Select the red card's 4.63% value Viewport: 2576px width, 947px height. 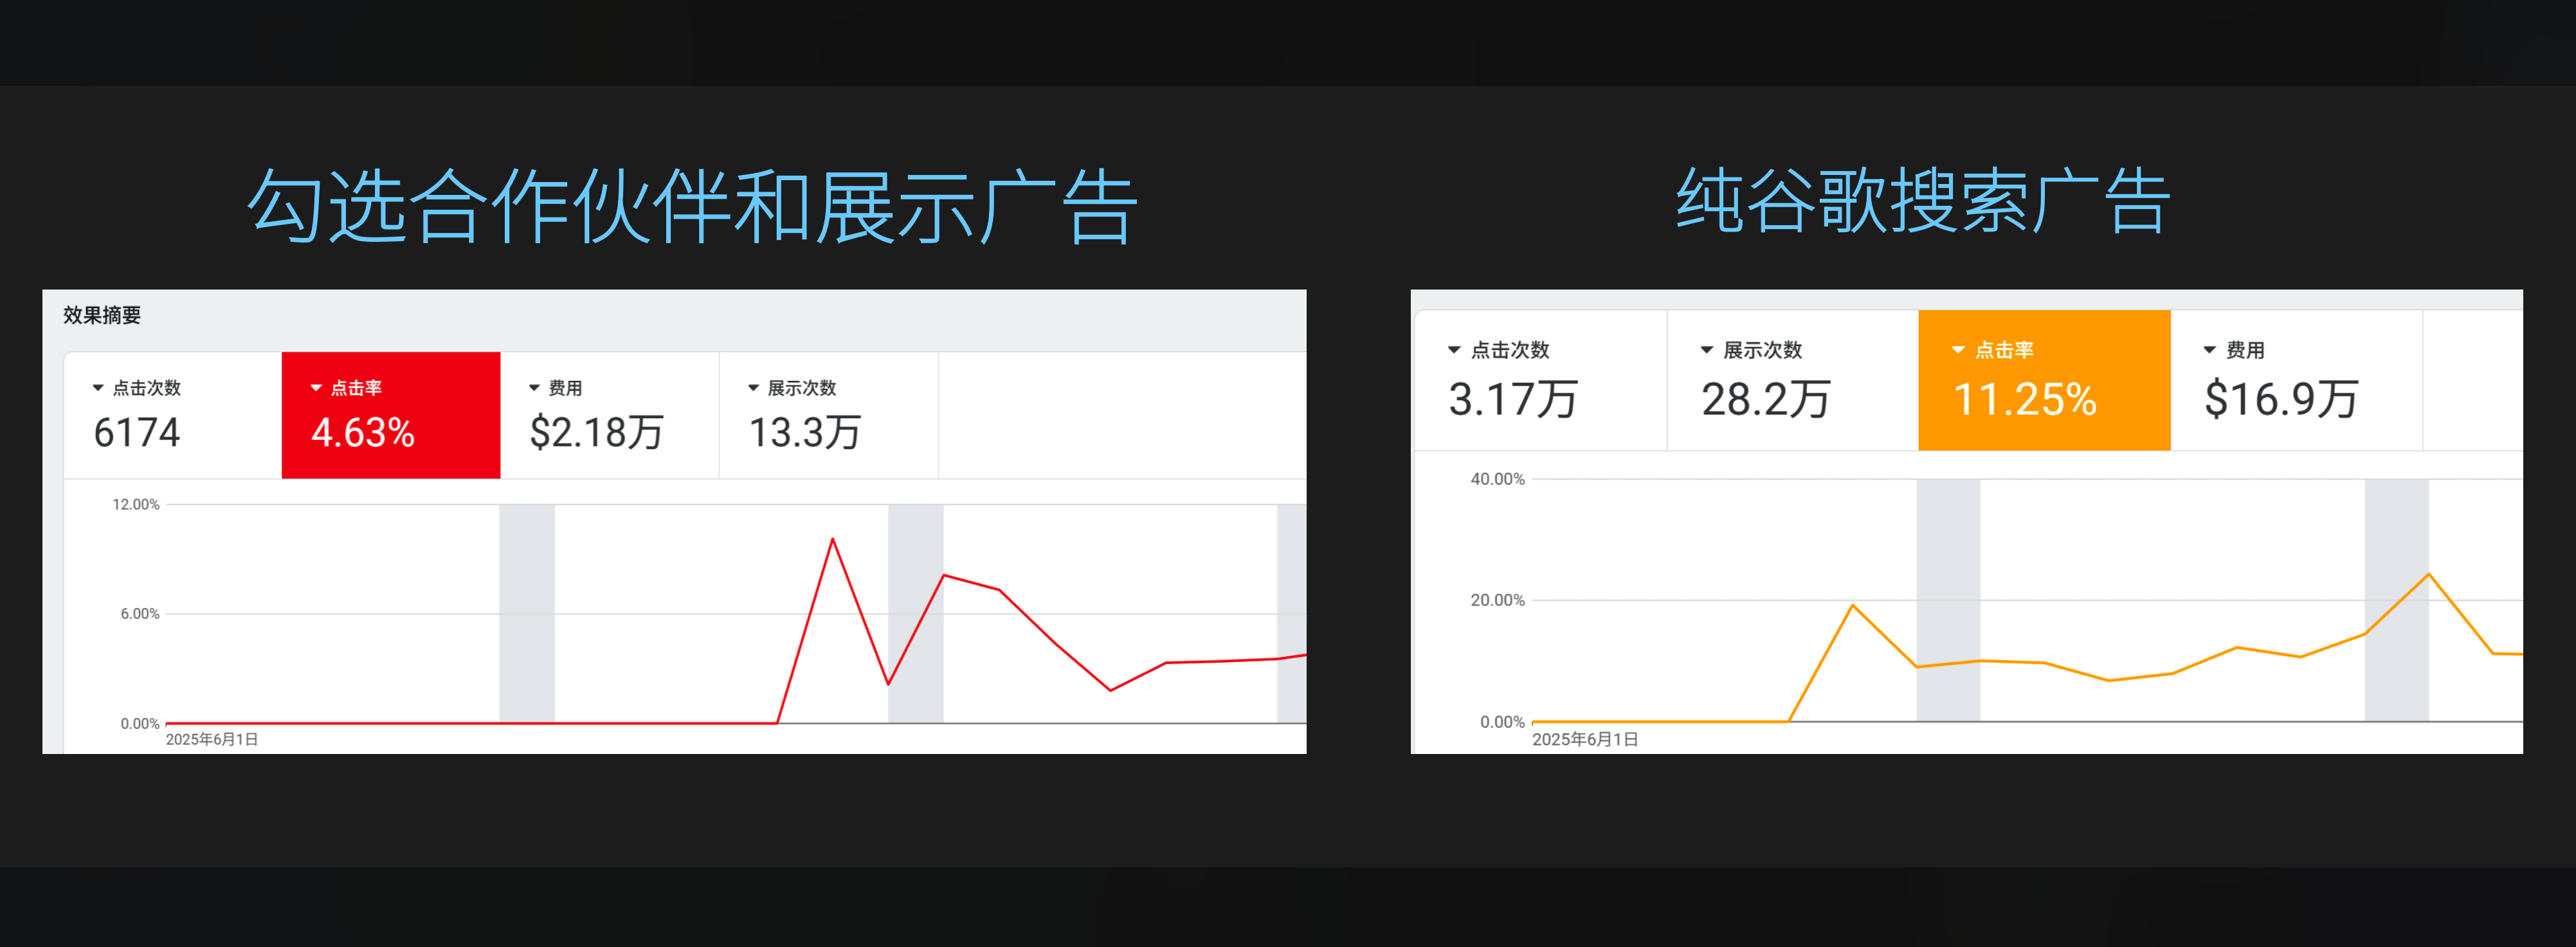pos(363,433)
